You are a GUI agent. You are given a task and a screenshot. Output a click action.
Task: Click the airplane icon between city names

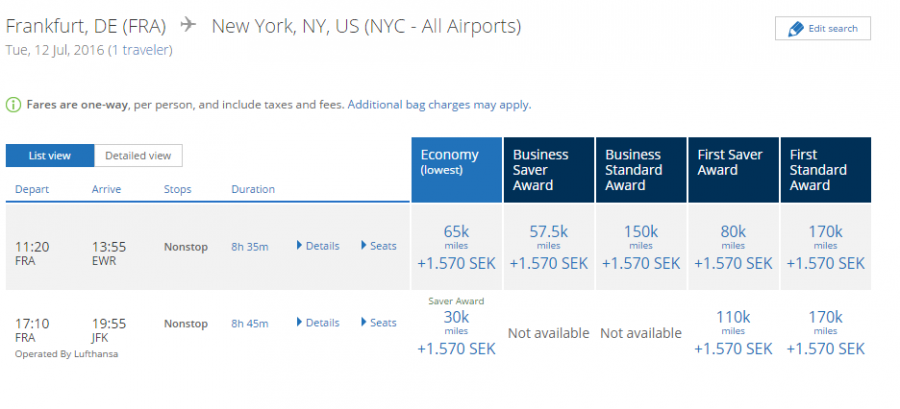(x=188, y=25)
